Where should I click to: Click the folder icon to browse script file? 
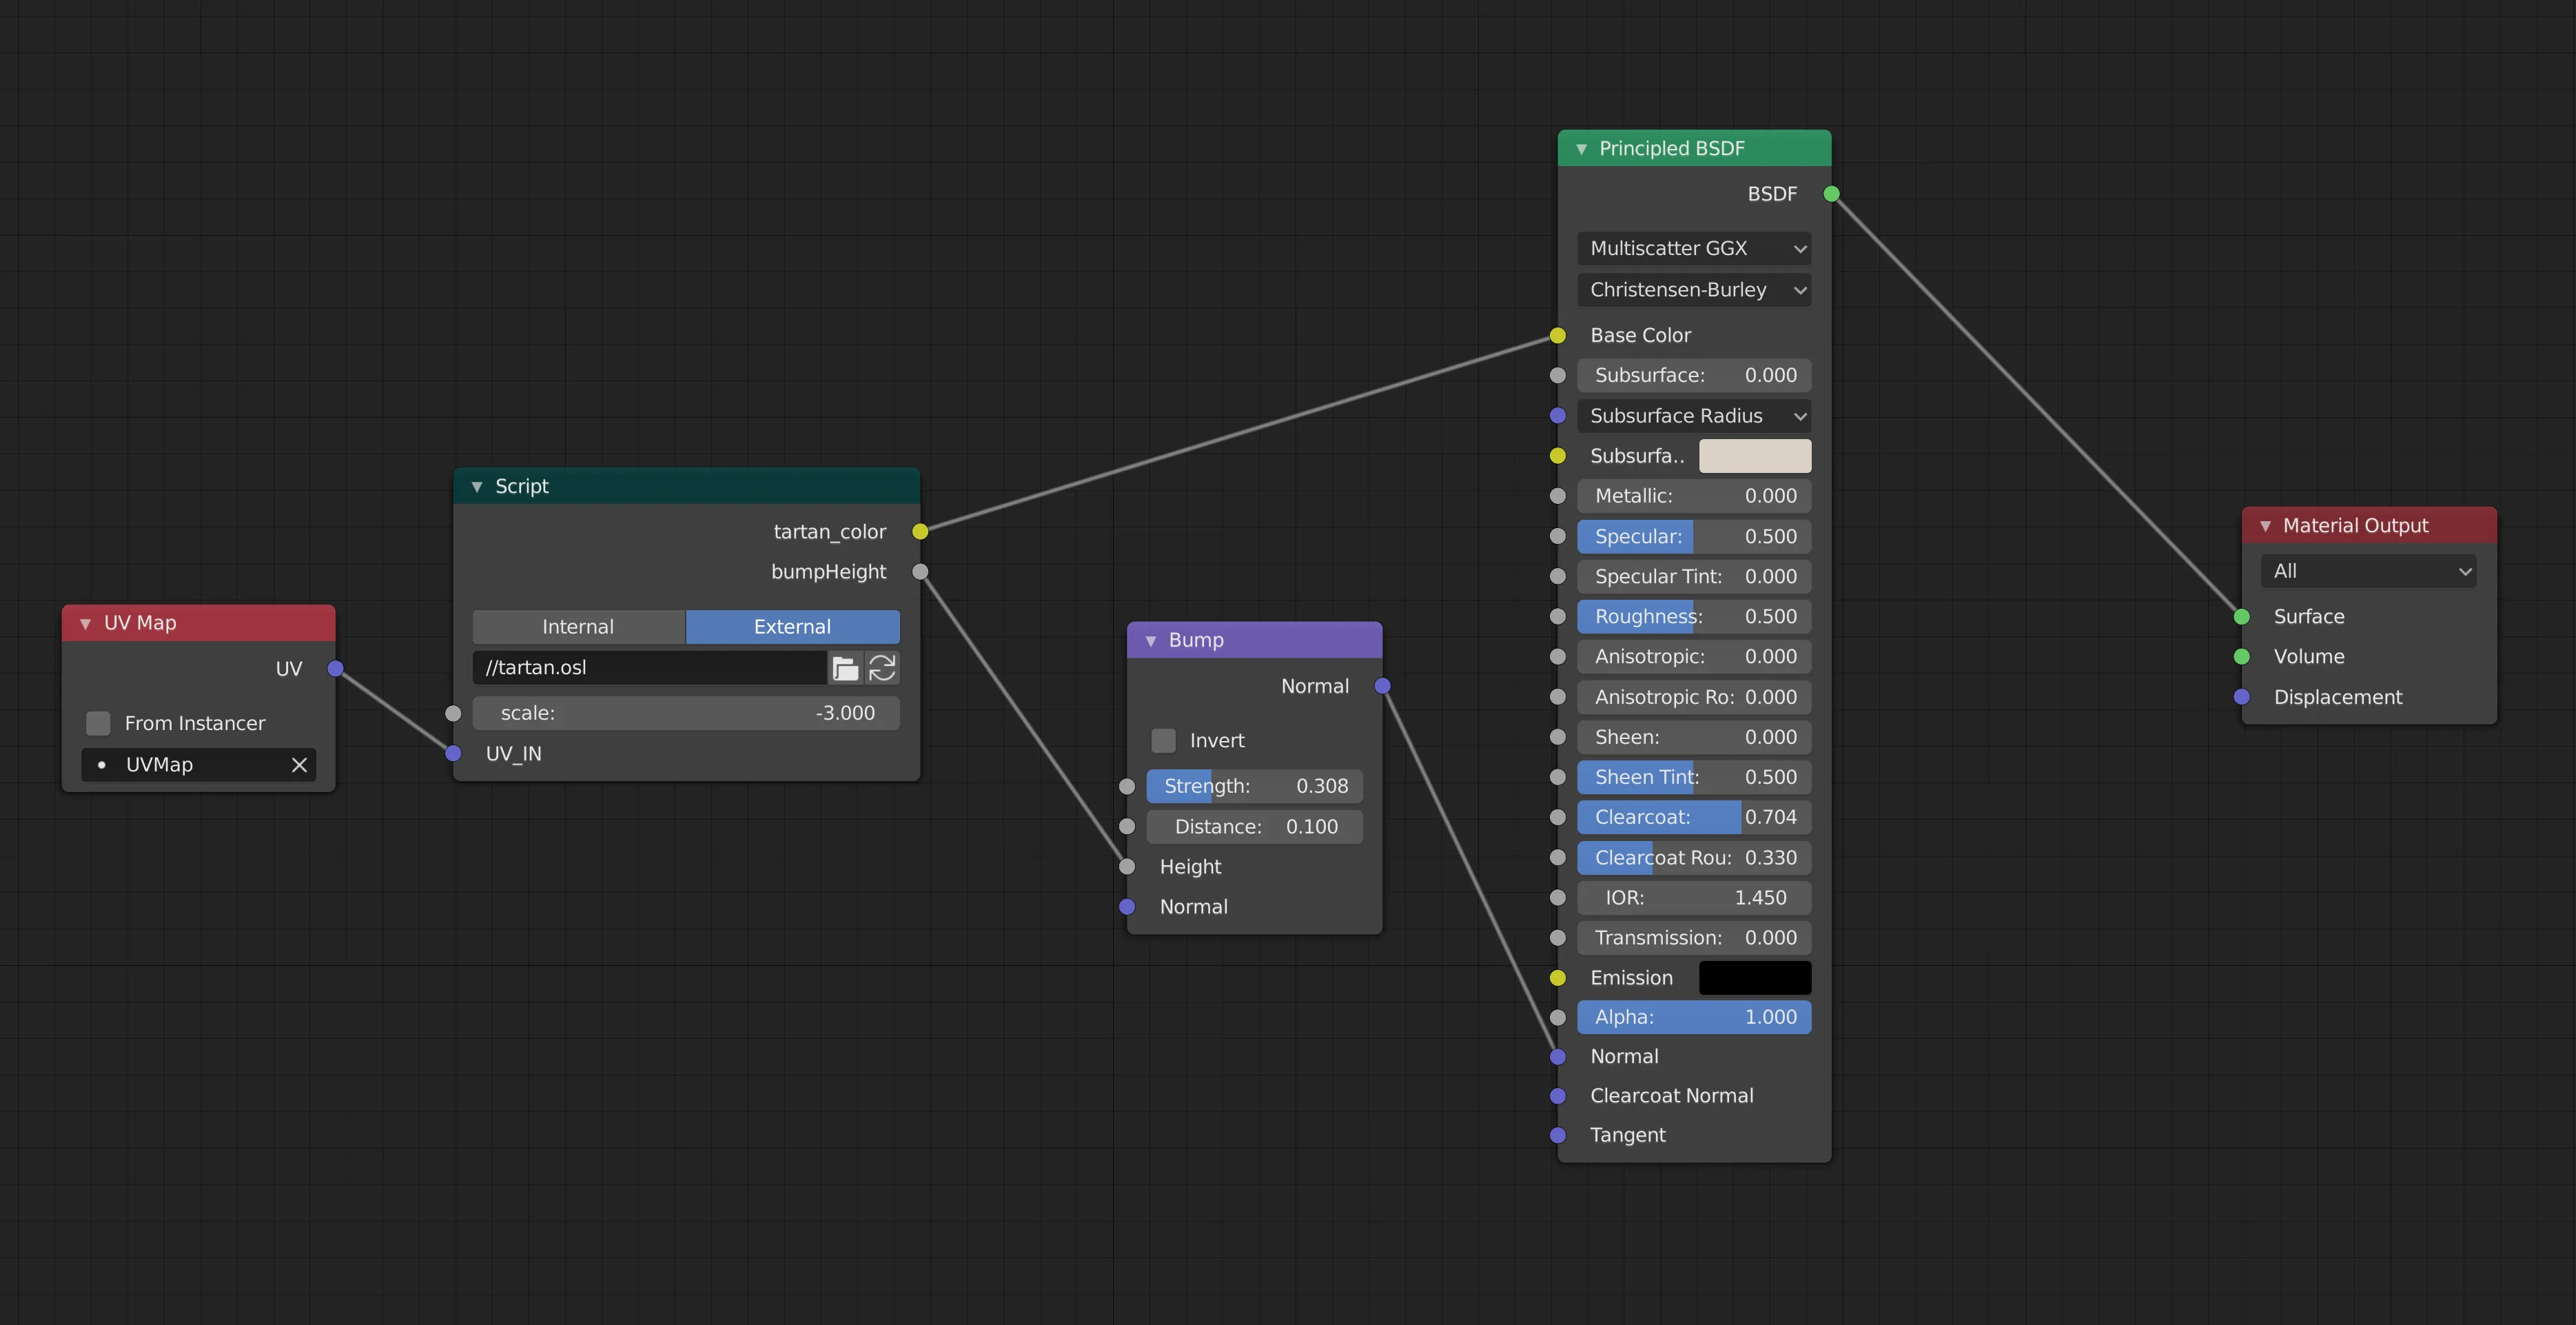click(x=845, y=668)
